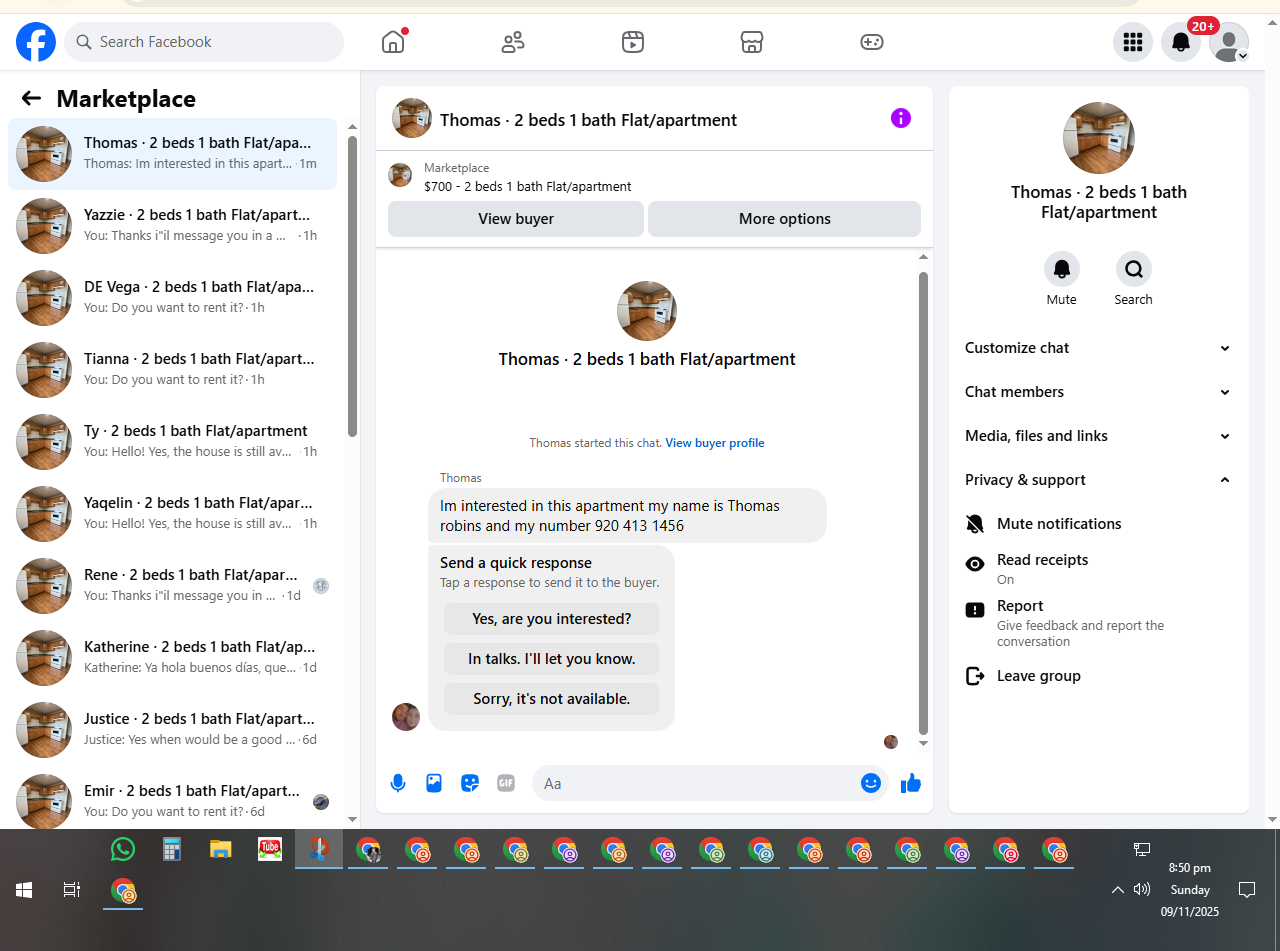Viewport: 1280px width, 951px height.
Task: Send 'Sorry, it's not available.' response
Action: point(552,699)
